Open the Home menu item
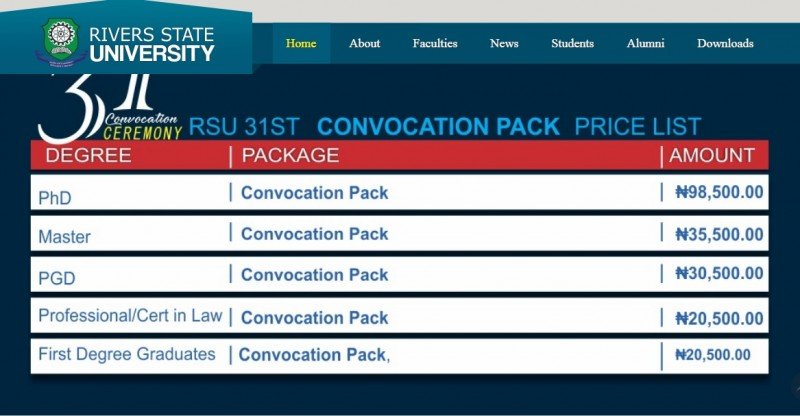This screenshot has width=800, height=416. 301,43
